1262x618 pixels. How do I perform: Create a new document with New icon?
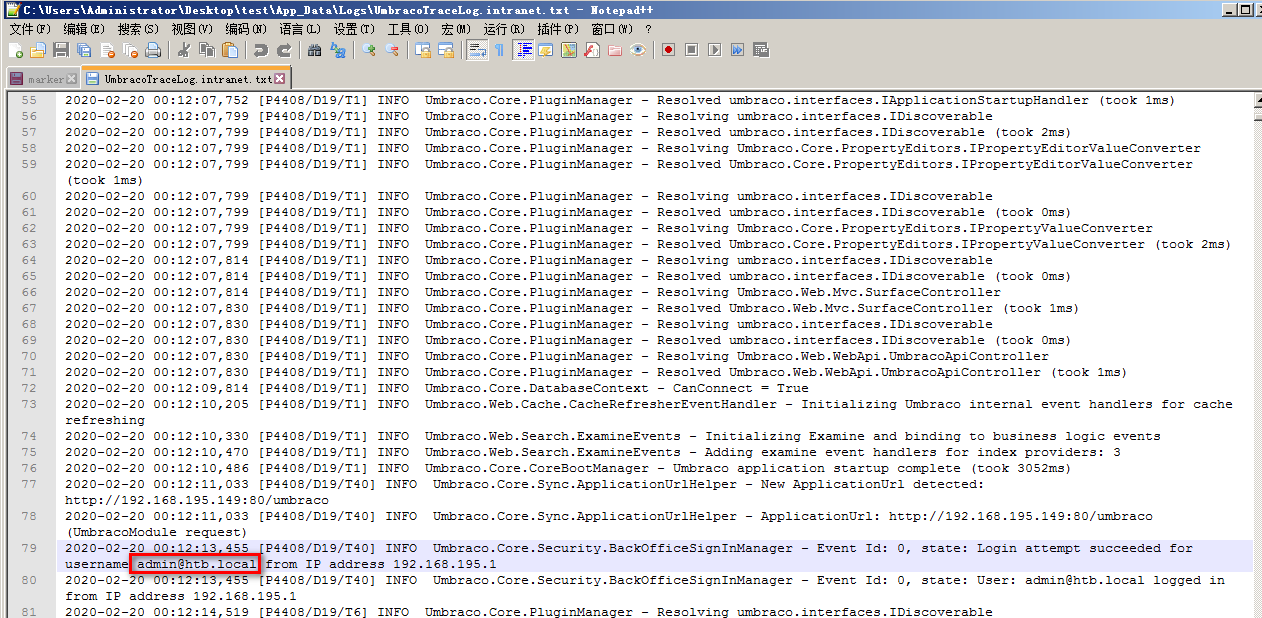[16, 50]
